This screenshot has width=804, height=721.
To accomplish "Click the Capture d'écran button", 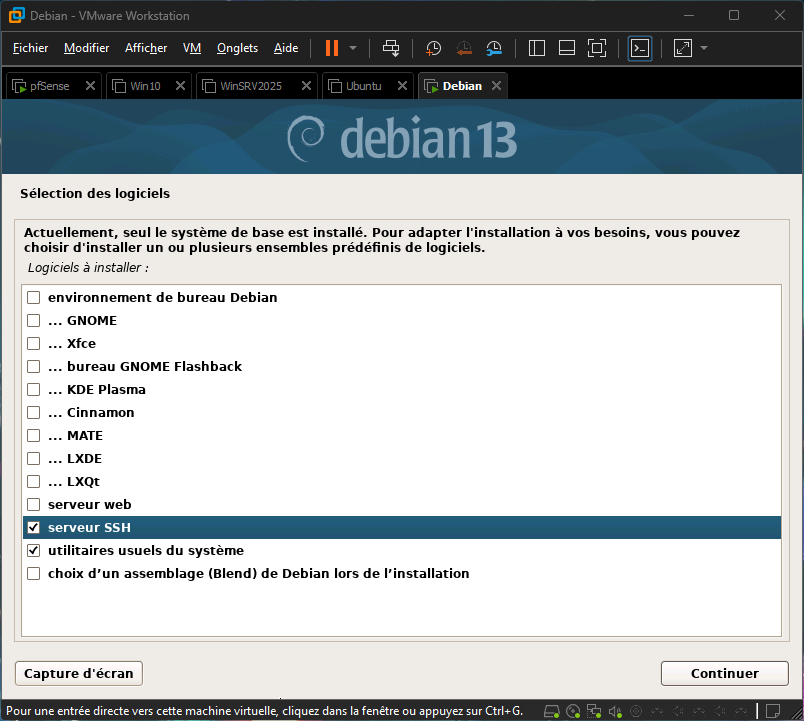I will [79, 673].
